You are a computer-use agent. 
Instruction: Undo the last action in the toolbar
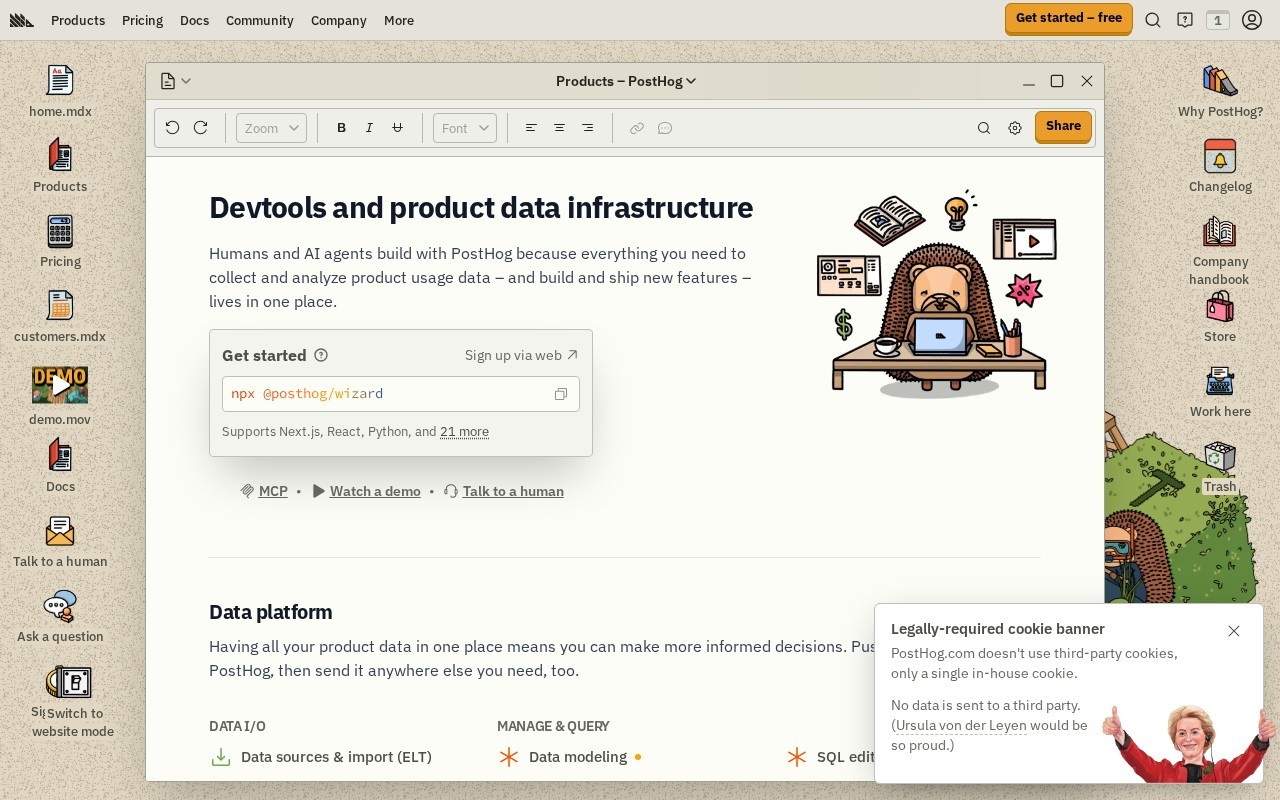172,128
